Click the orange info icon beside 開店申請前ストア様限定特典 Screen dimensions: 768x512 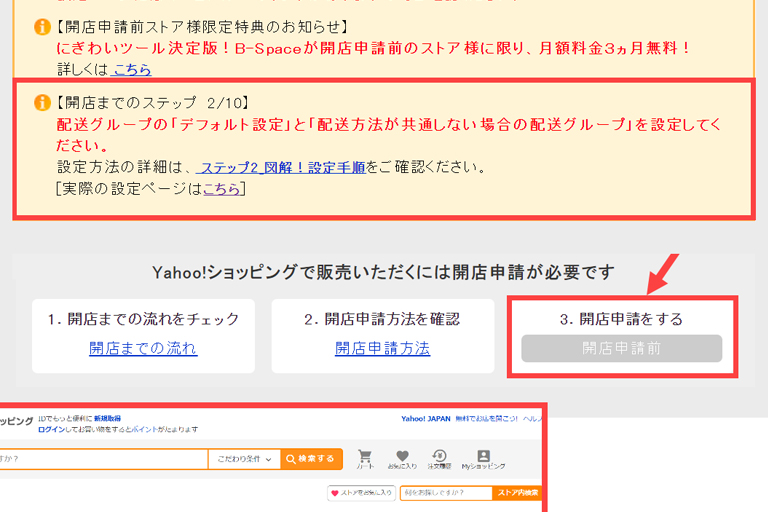point(43,26)
